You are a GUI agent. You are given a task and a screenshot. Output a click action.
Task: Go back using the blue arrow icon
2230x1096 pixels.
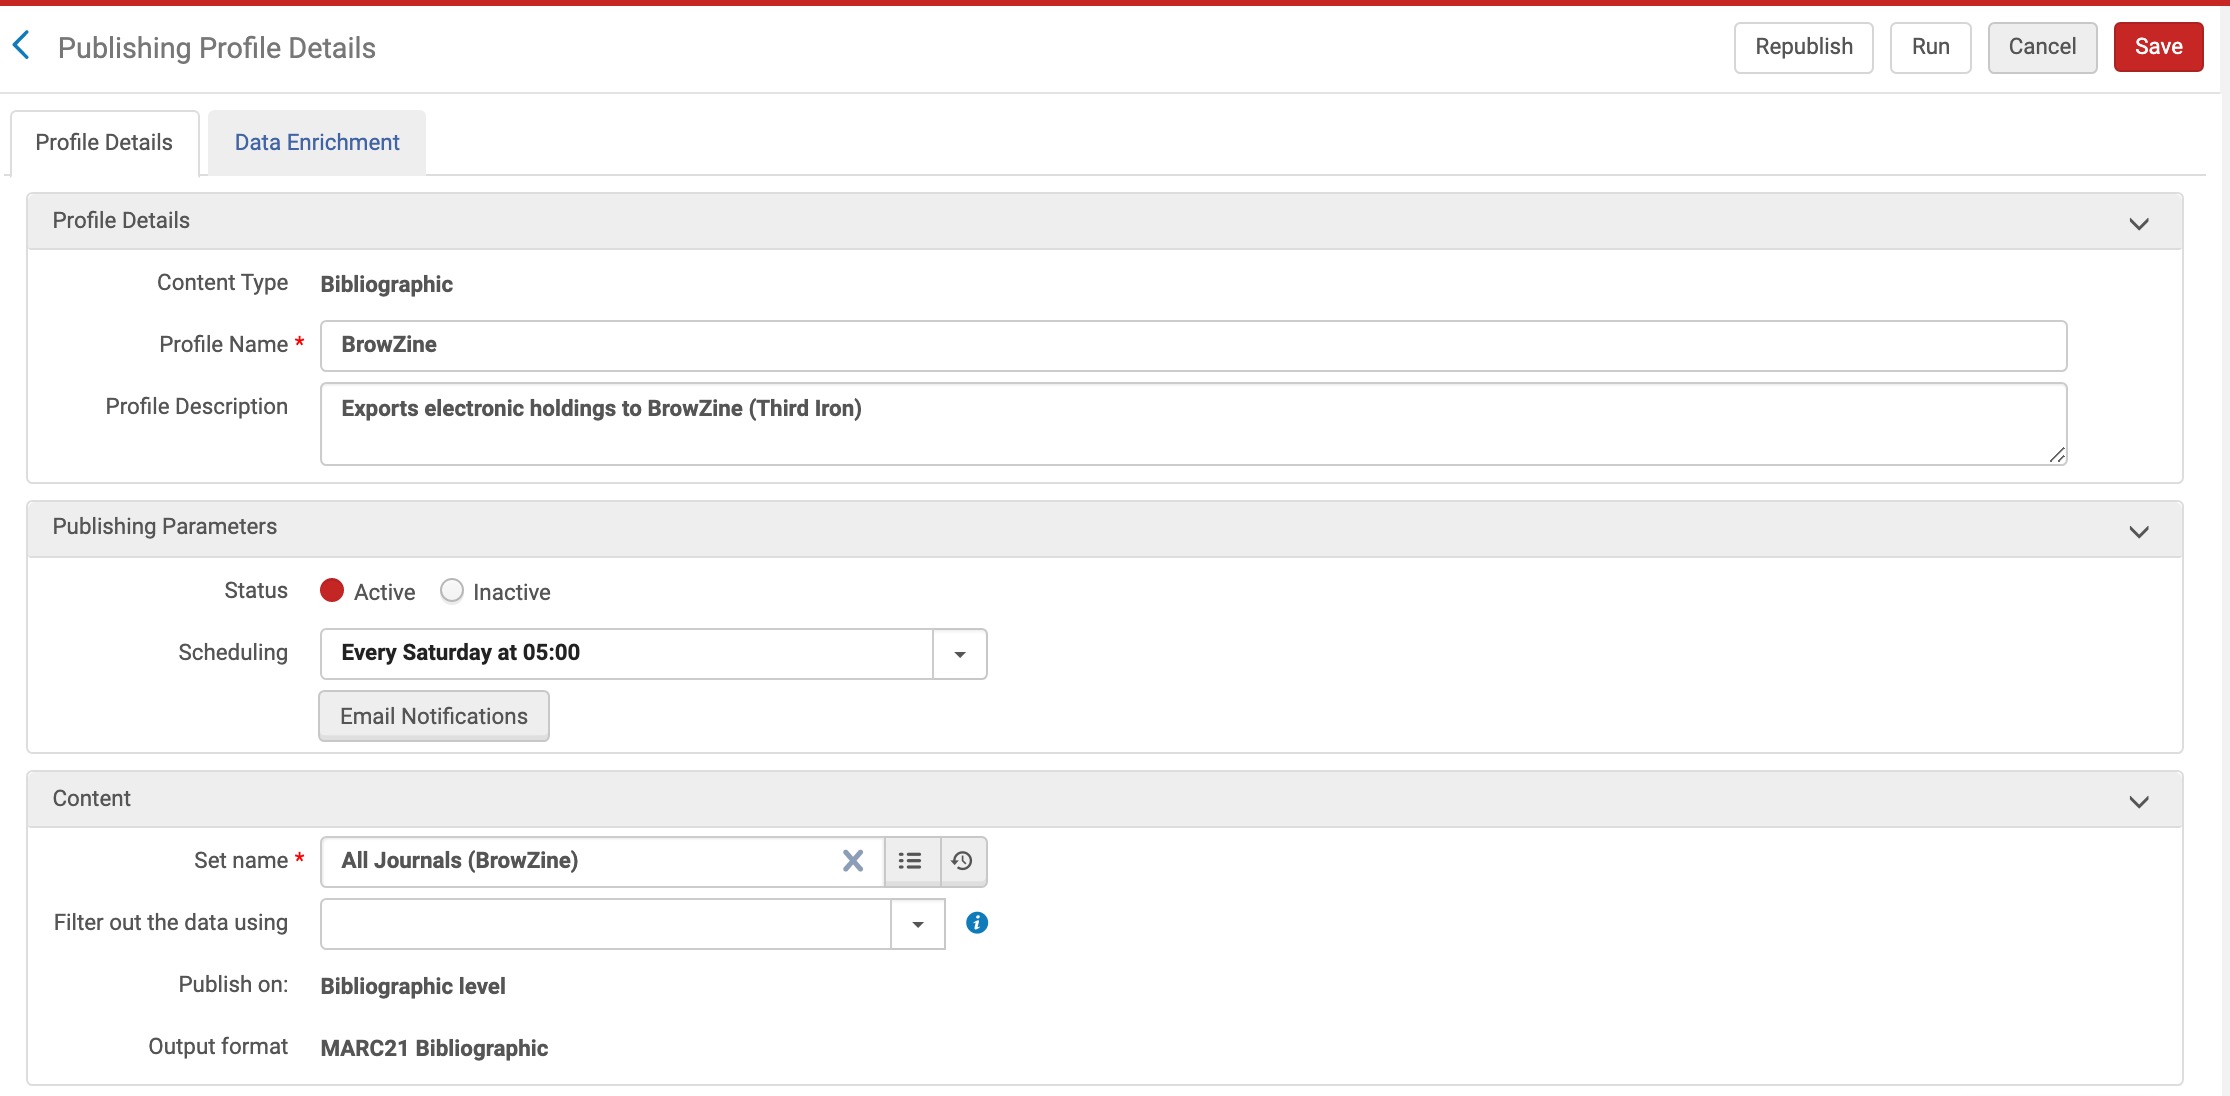[21, 45]
